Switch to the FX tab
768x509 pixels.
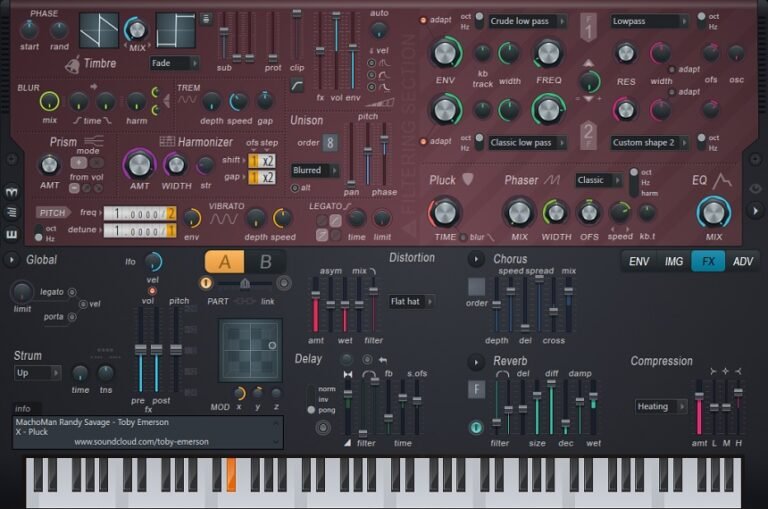point(708,262)
